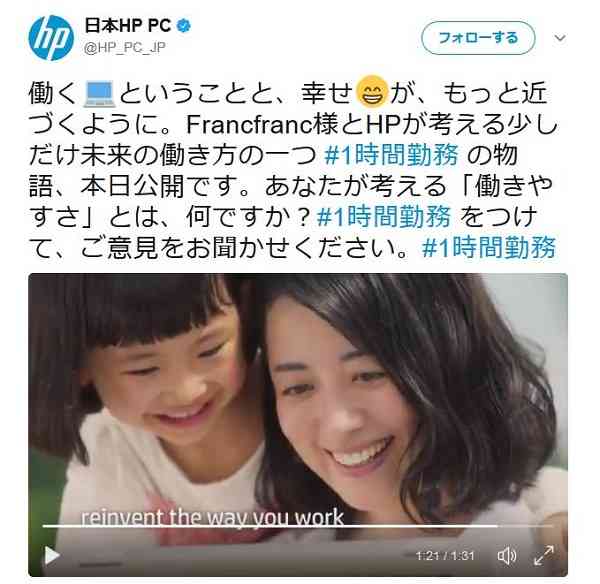Click the laptop emoji in the tweet
The image size is (600, 584).
99,94
